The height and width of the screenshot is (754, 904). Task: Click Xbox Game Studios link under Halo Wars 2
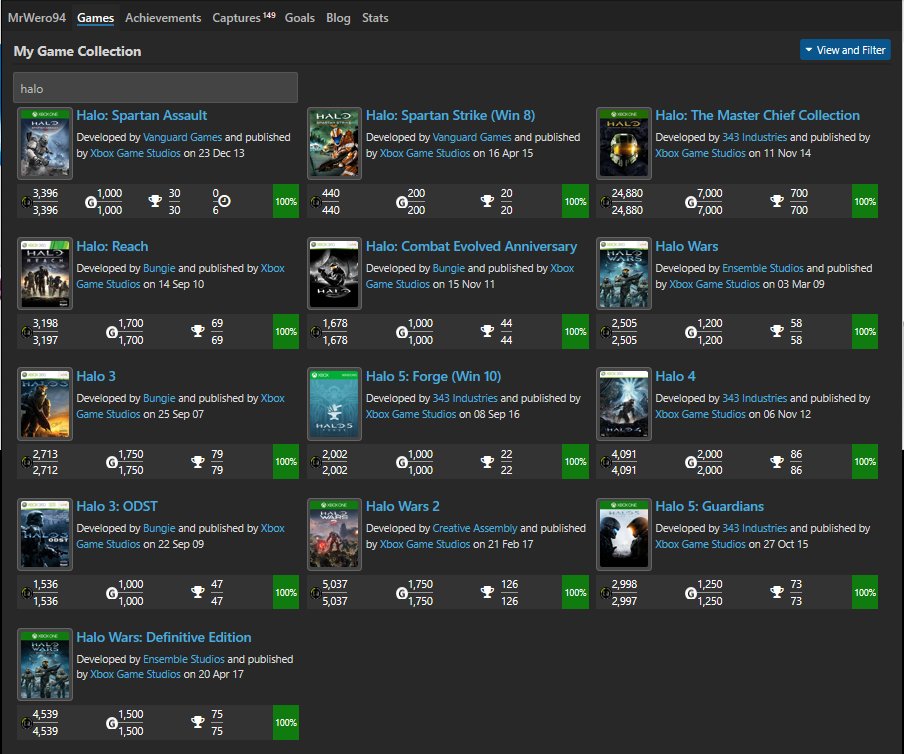click(425, 544)
